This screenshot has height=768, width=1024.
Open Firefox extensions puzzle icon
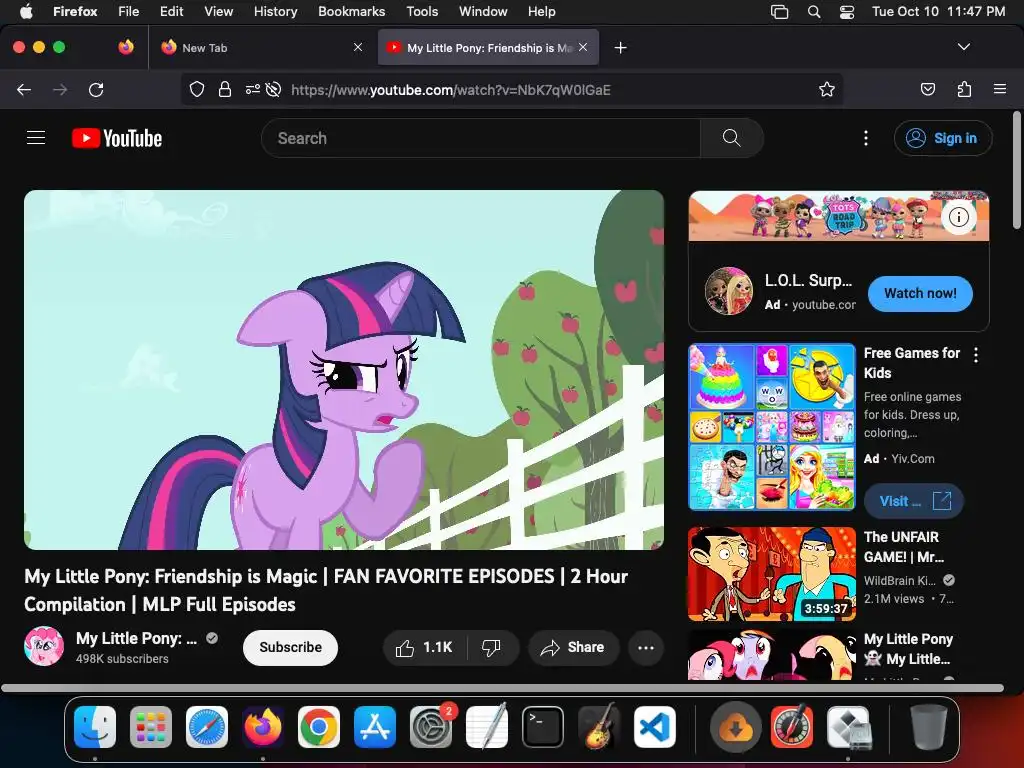(964, 89)
